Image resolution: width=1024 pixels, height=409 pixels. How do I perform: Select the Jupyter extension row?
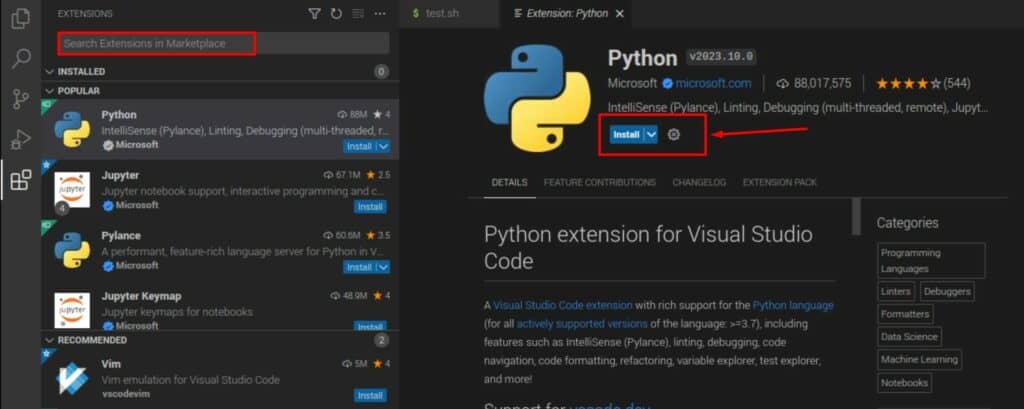(221, 190)
